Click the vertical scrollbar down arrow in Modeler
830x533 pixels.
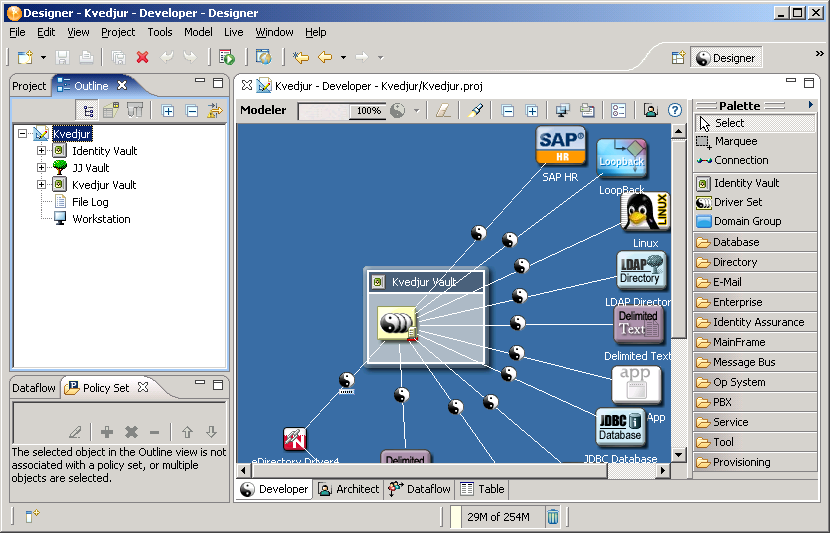coord(679,455)
